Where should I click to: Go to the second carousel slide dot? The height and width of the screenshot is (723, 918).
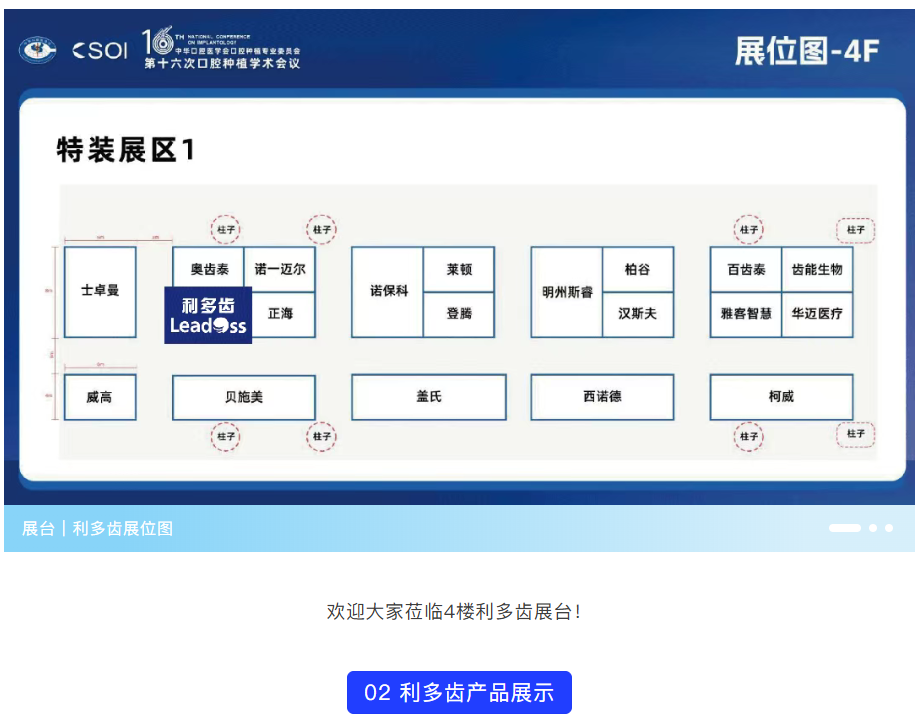tap(873, 528)
